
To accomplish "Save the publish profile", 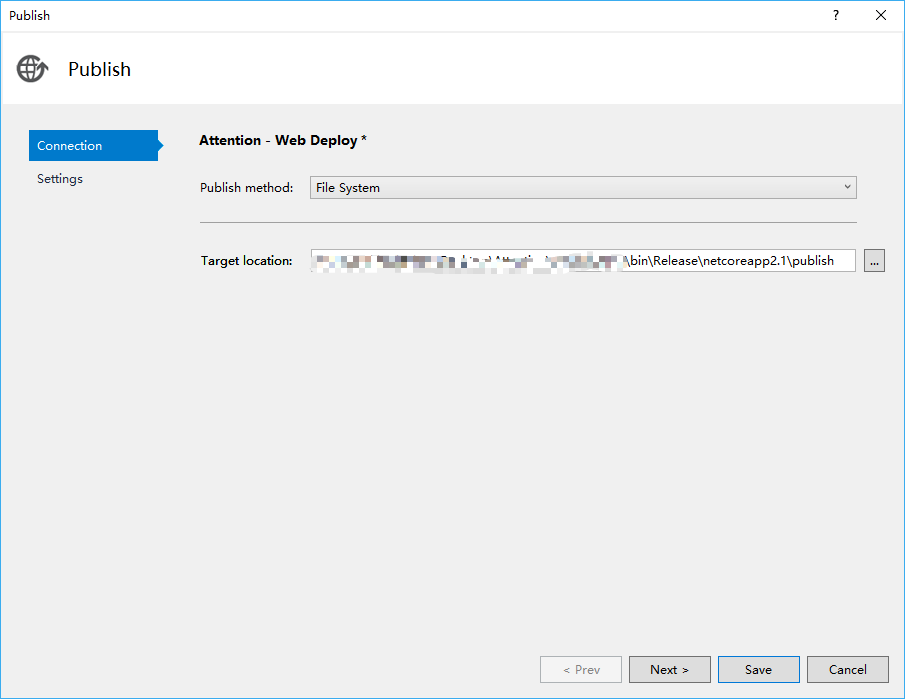I will 758,669.
